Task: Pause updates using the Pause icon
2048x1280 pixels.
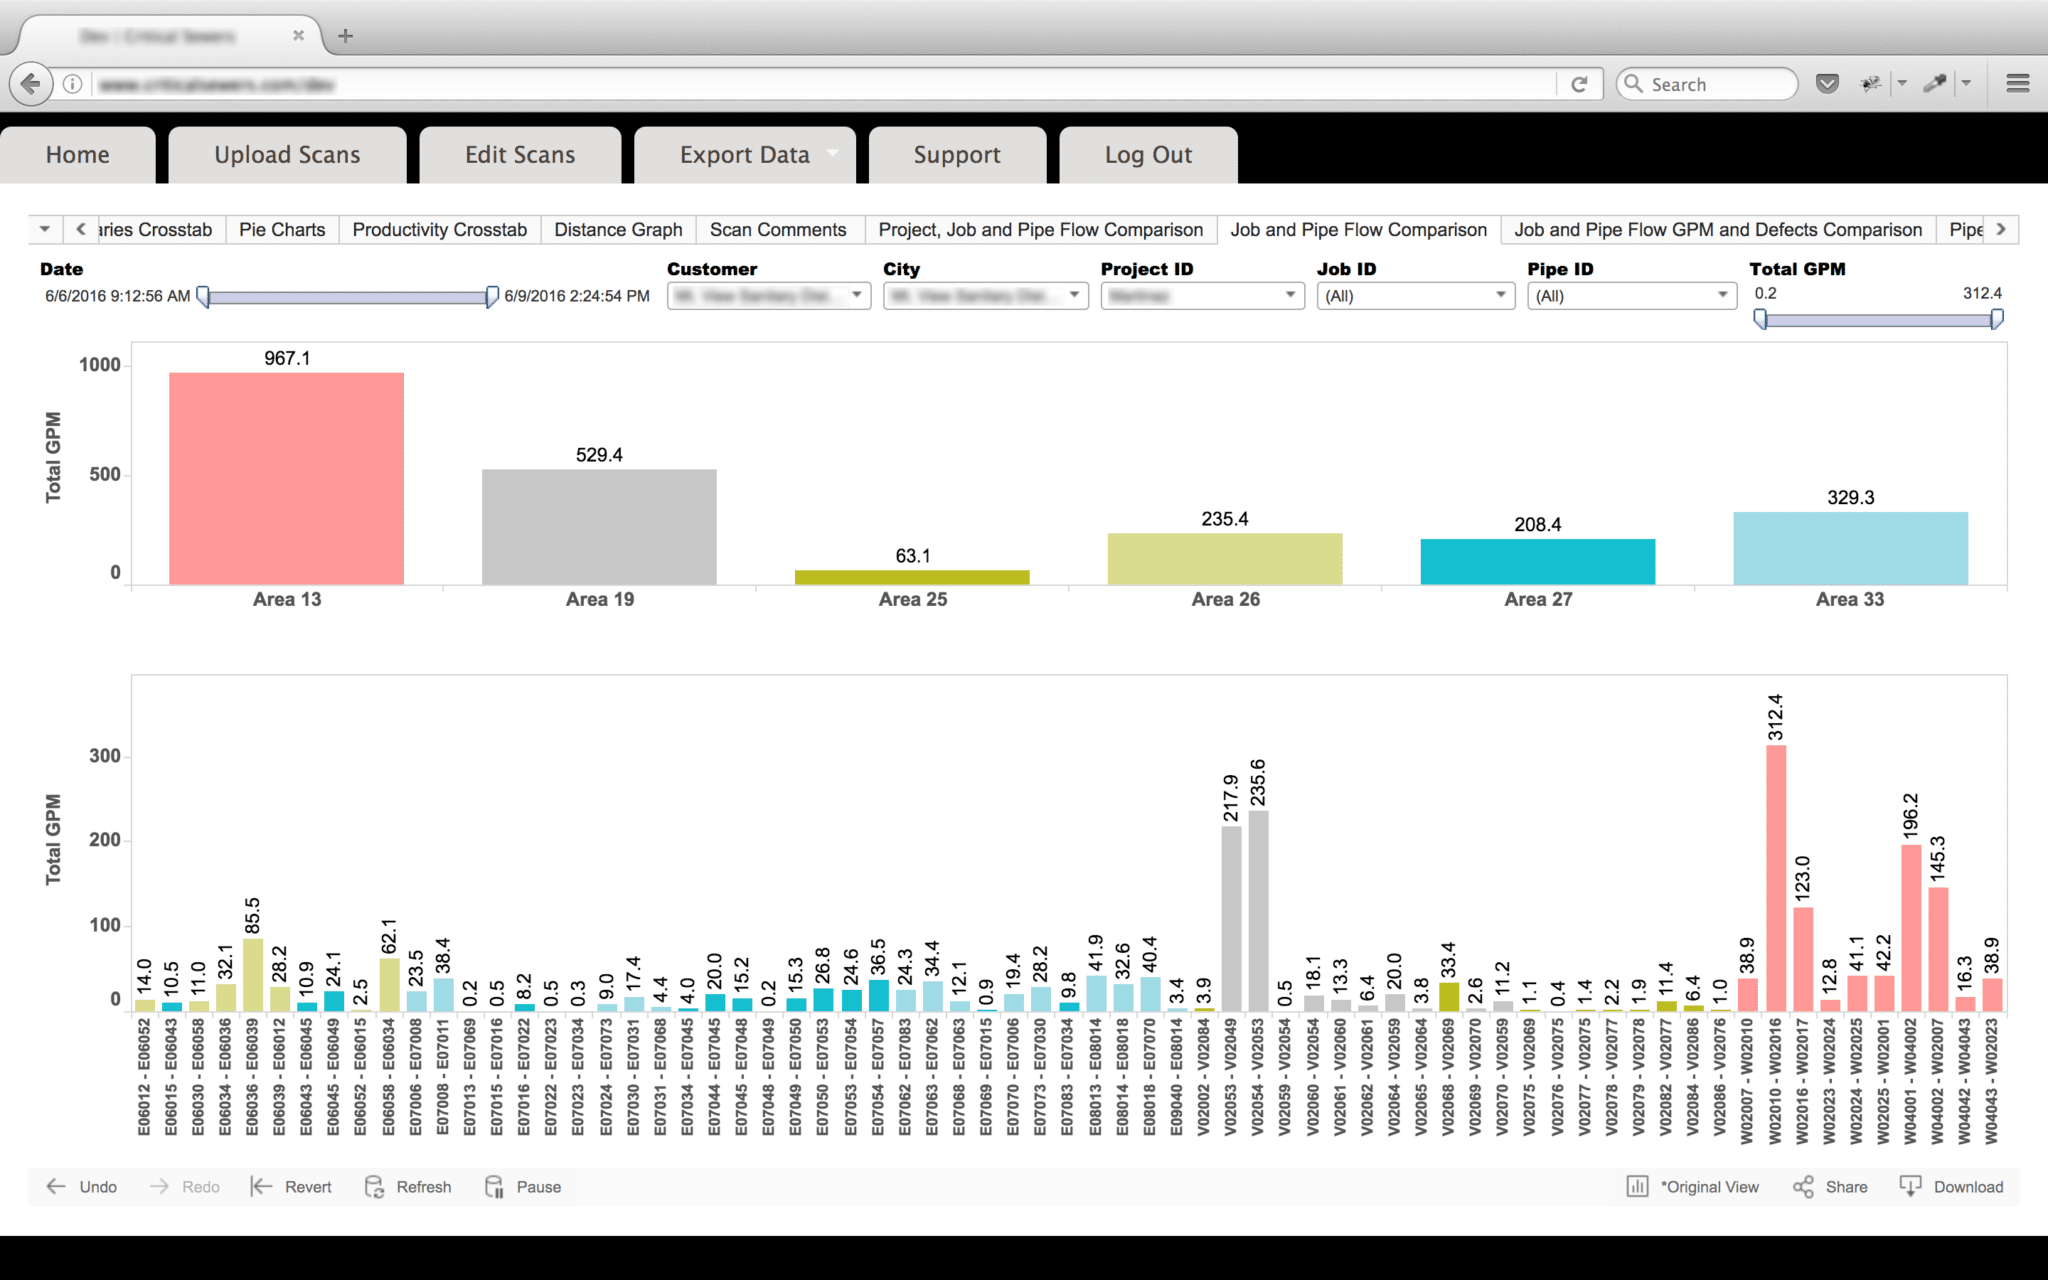Action: coord(494,1186)
